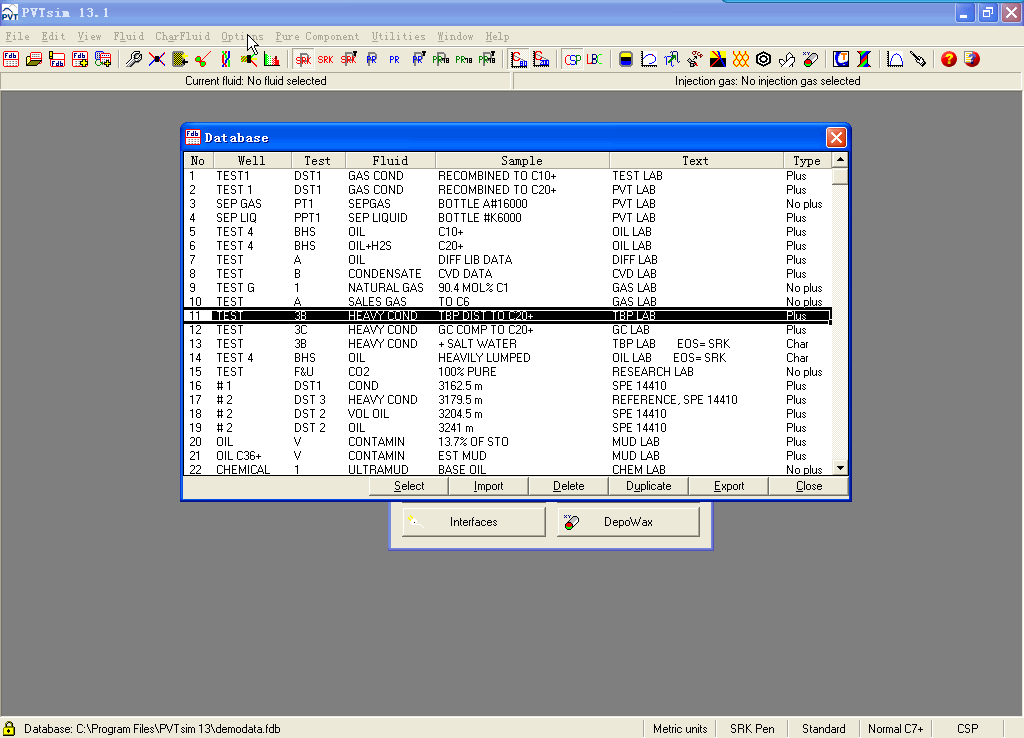Click the white crystal shapes icon
This screenshot has width=1024, height=738.
787,59
